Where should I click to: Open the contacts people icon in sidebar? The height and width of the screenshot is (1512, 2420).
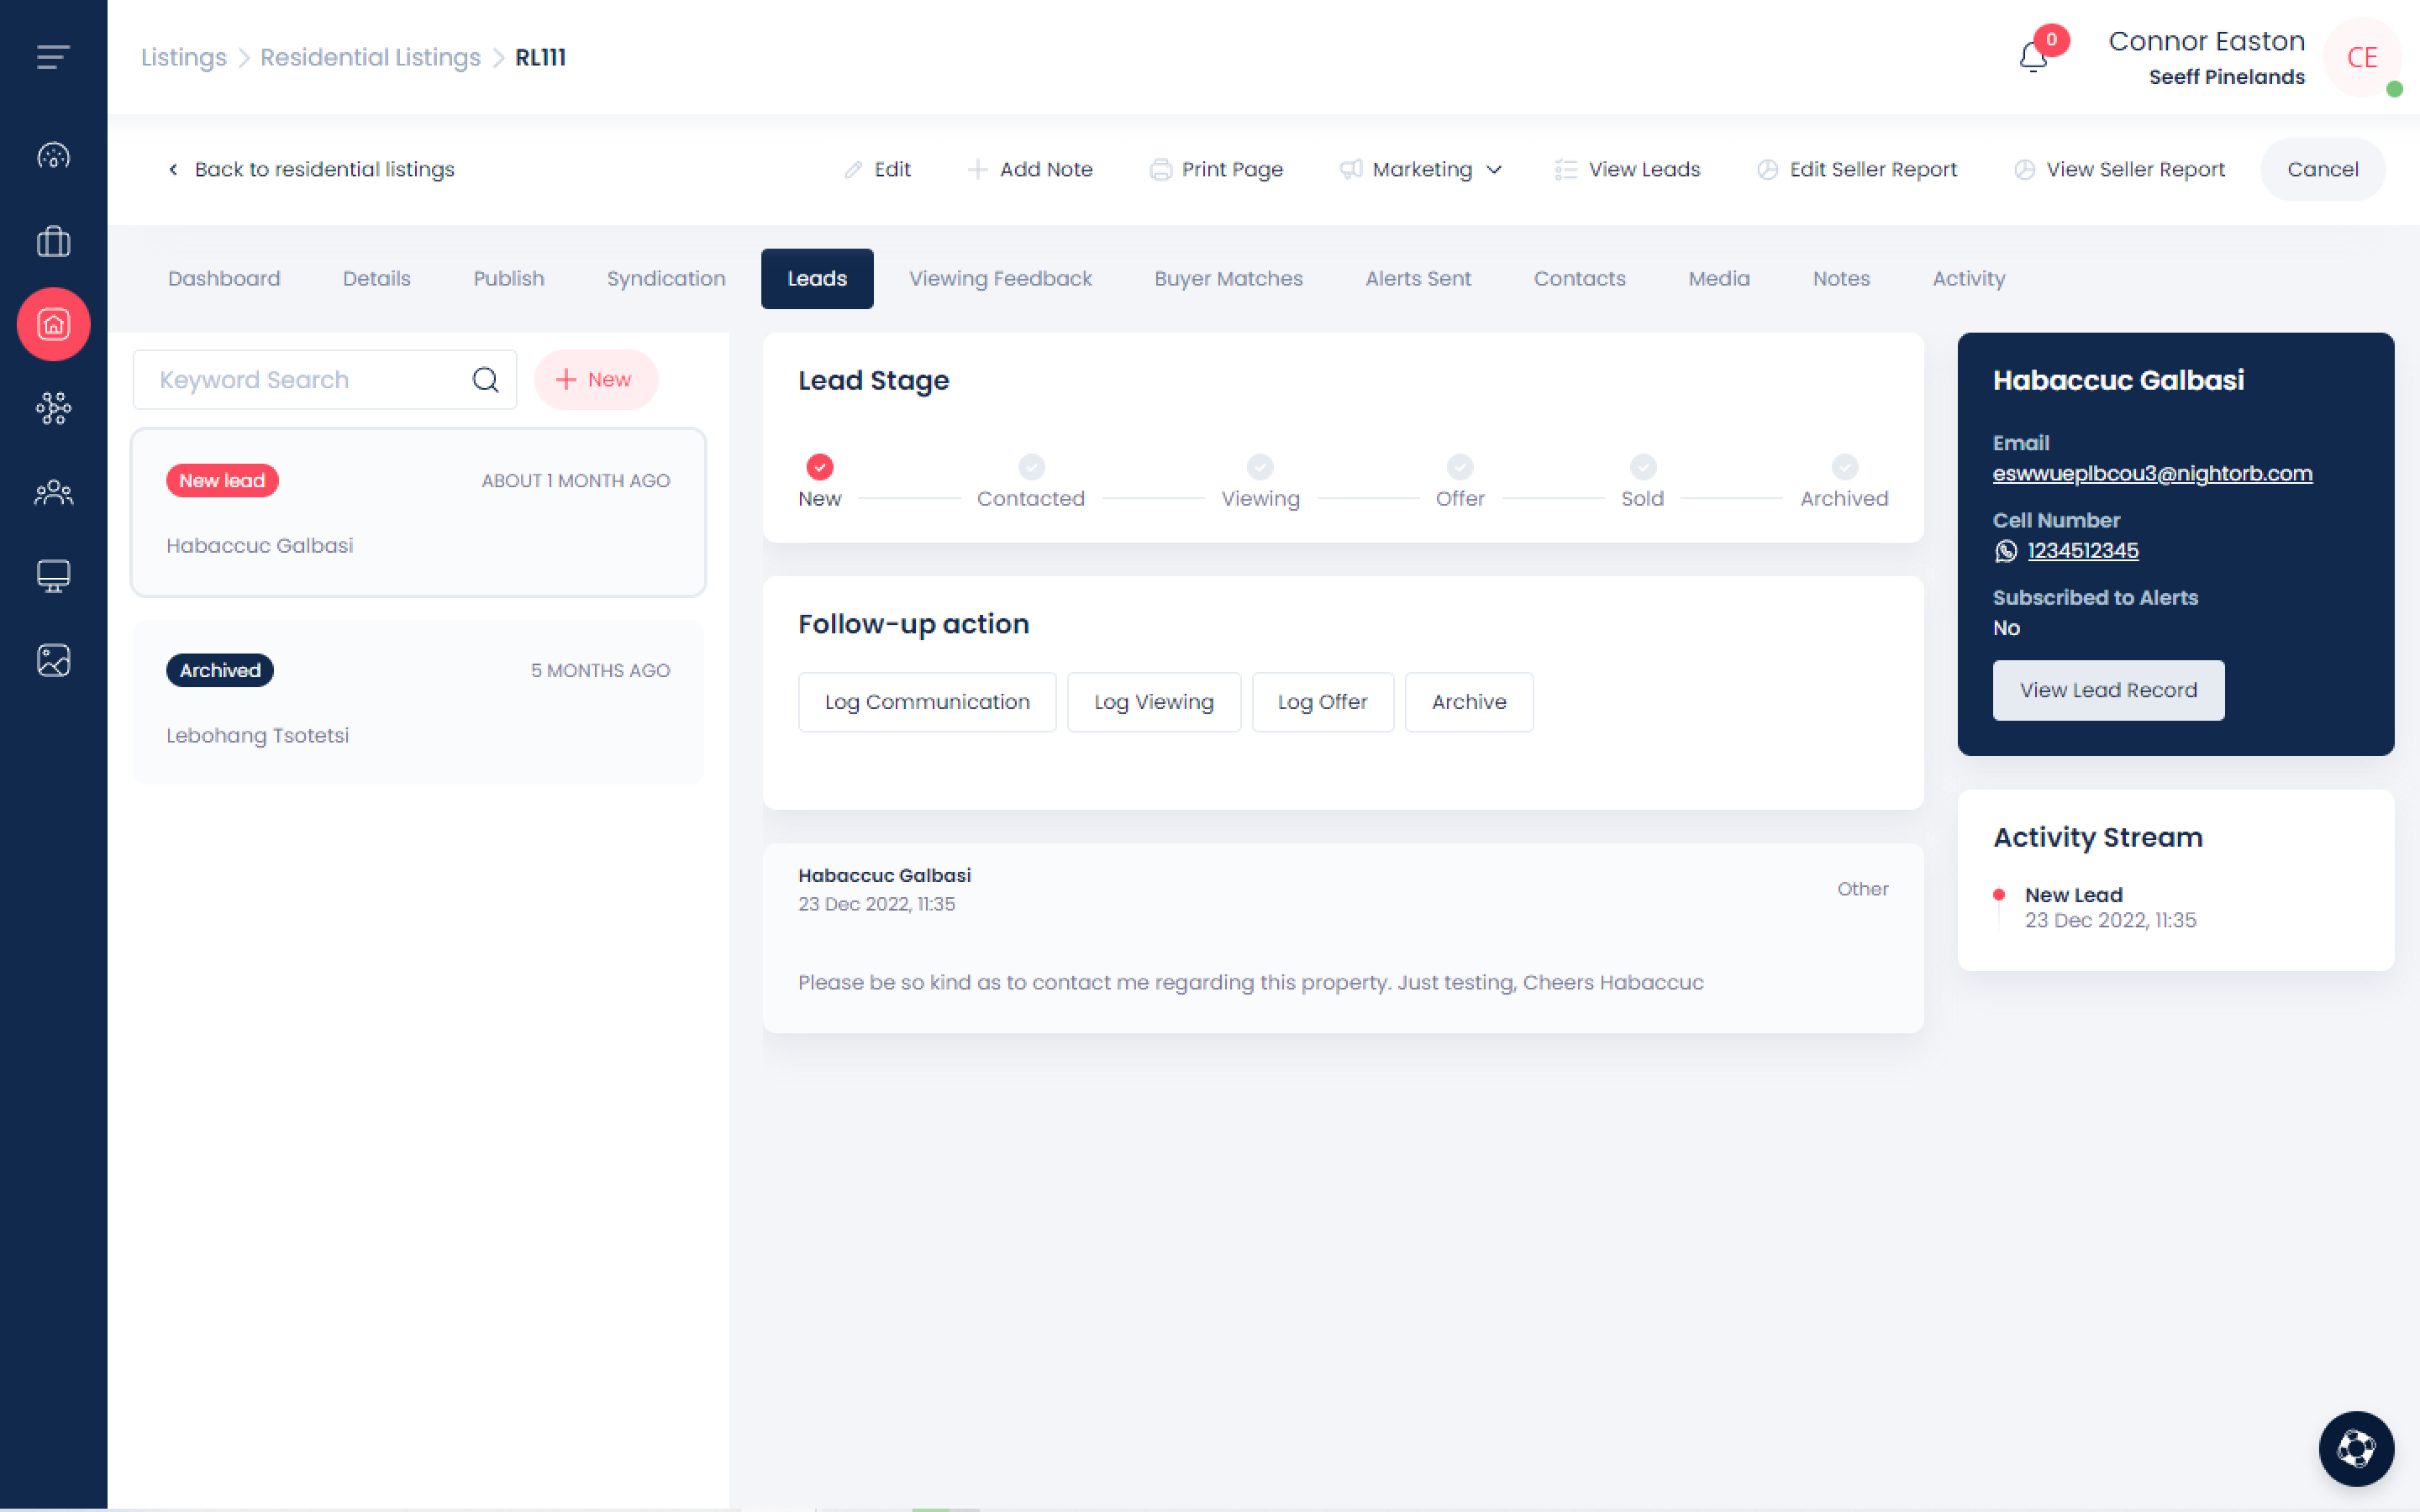pyautogui.click(x=53, y=492)
